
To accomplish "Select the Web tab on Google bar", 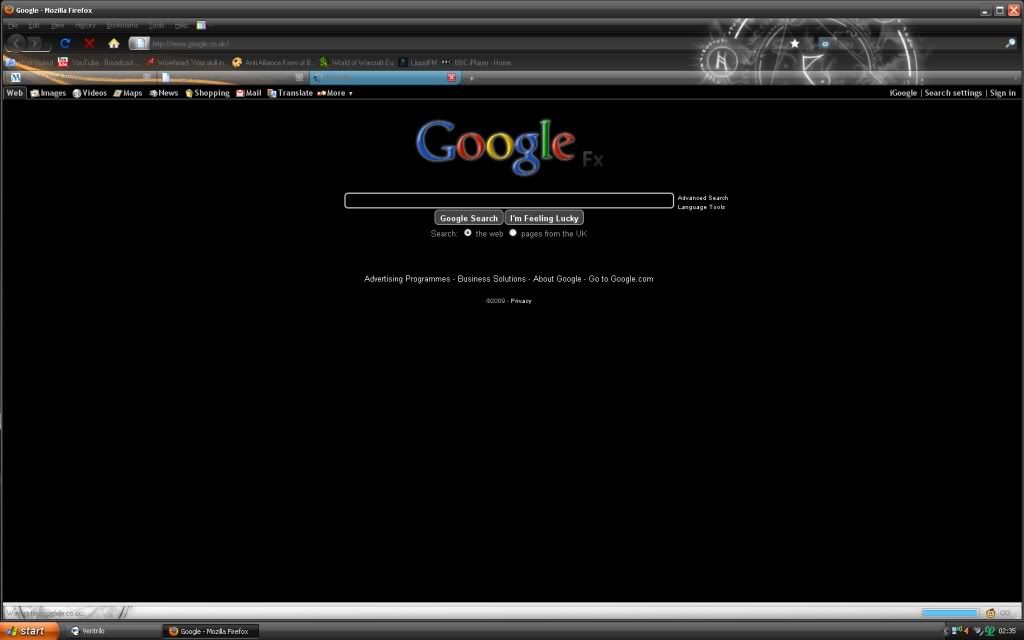I will (14, 93).
